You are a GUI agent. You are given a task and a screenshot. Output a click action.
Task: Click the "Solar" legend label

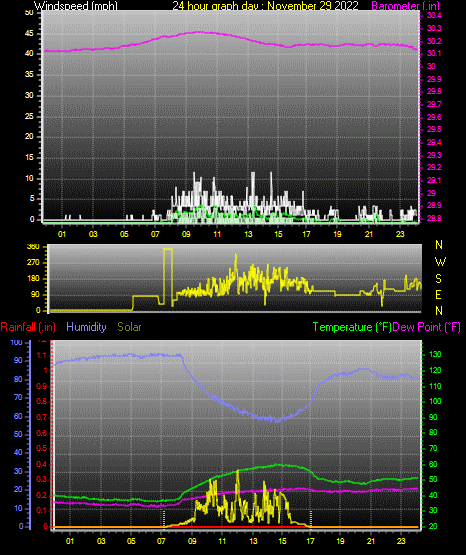pos(129,327)
